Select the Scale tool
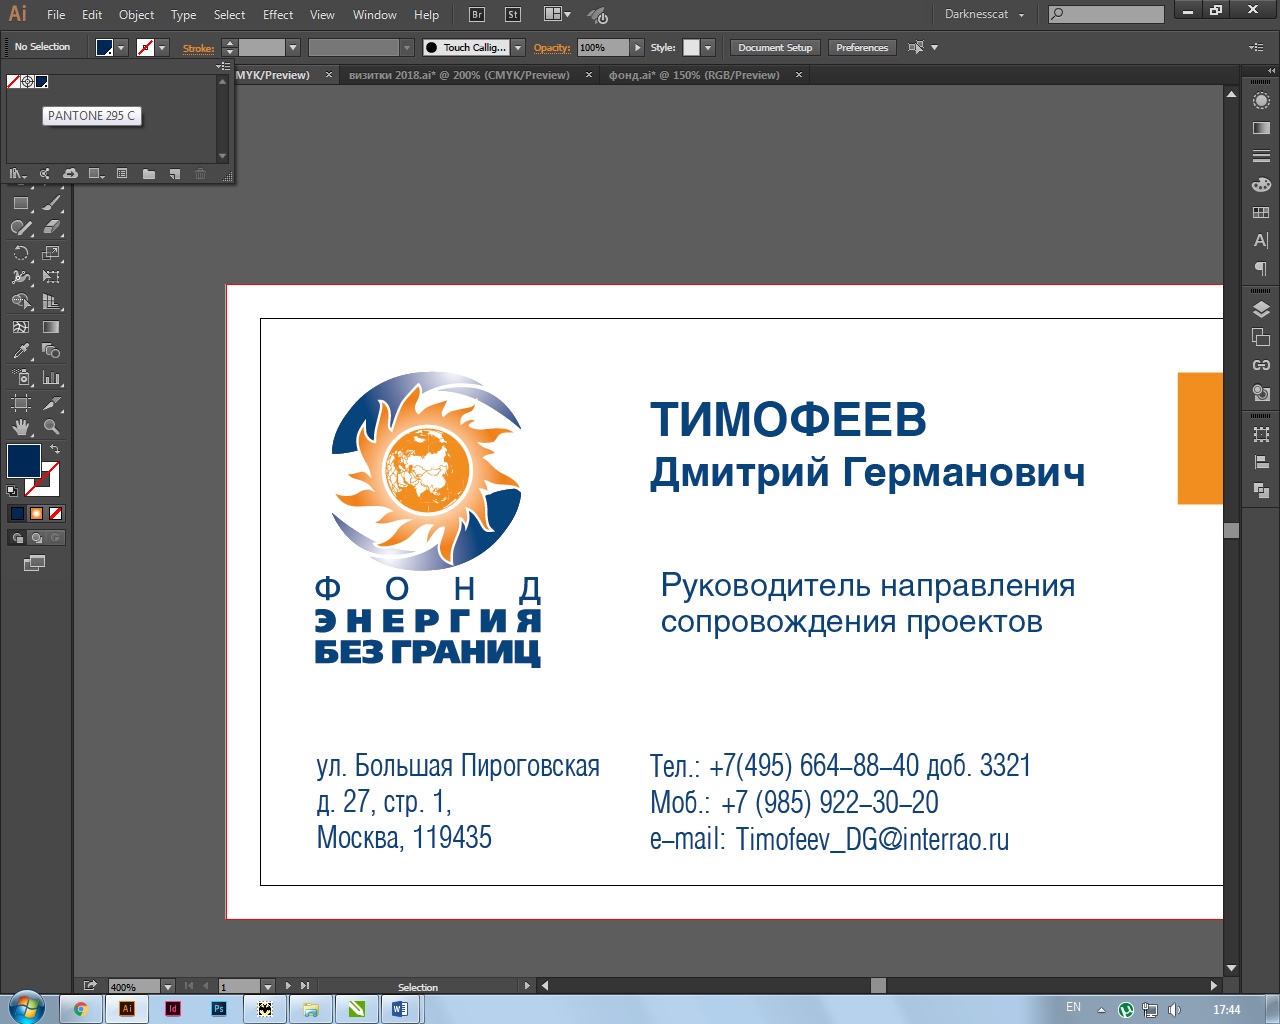The image size is (1280, 1024). pos(52,253)
